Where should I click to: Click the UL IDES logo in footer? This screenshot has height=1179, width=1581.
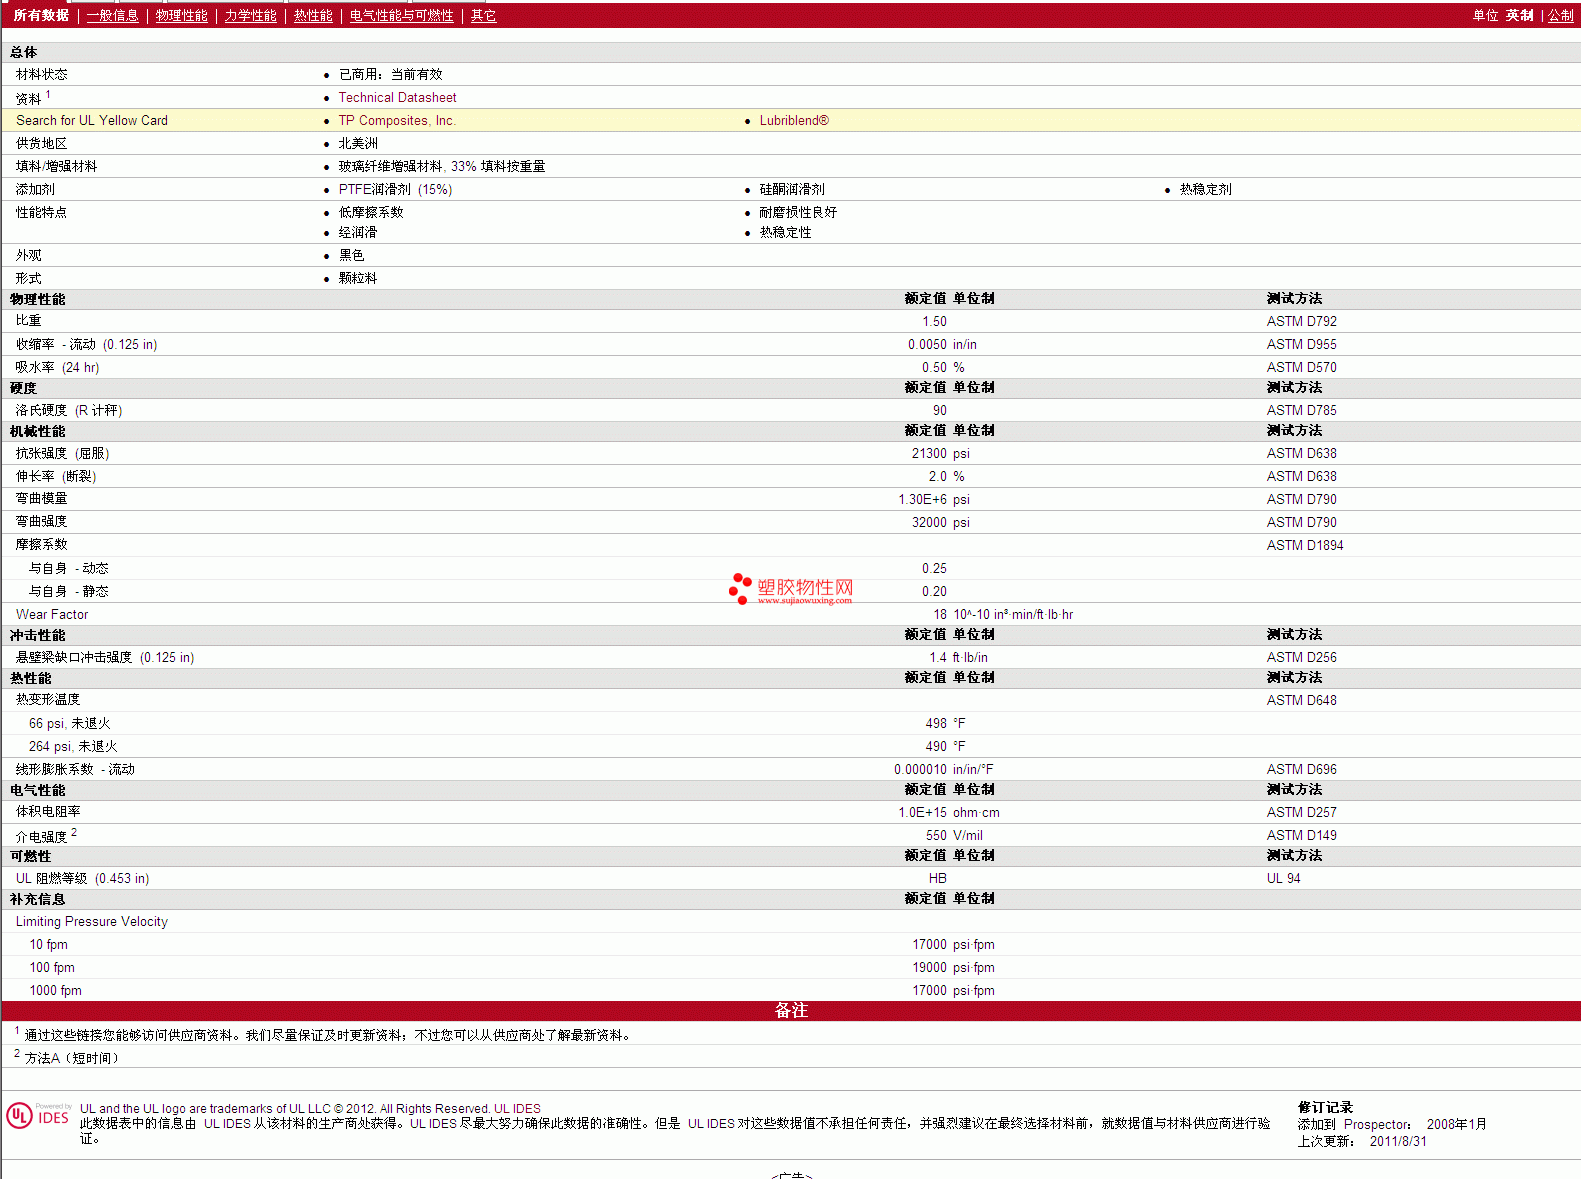point(38,1116)
